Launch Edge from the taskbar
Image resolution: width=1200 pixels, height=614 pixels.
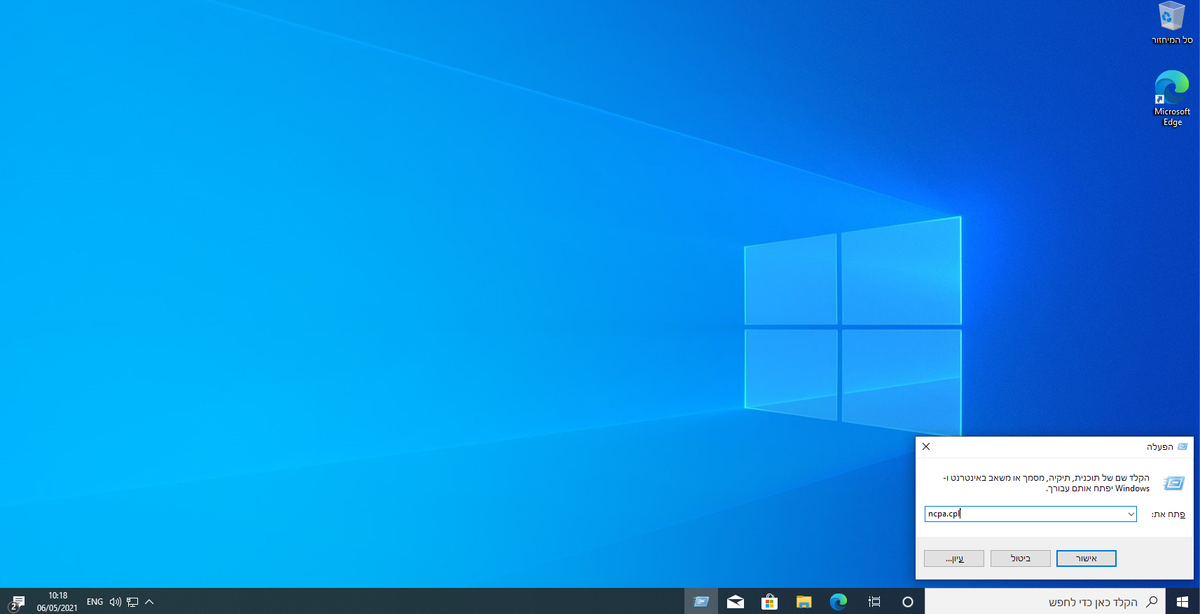point(838,601)
